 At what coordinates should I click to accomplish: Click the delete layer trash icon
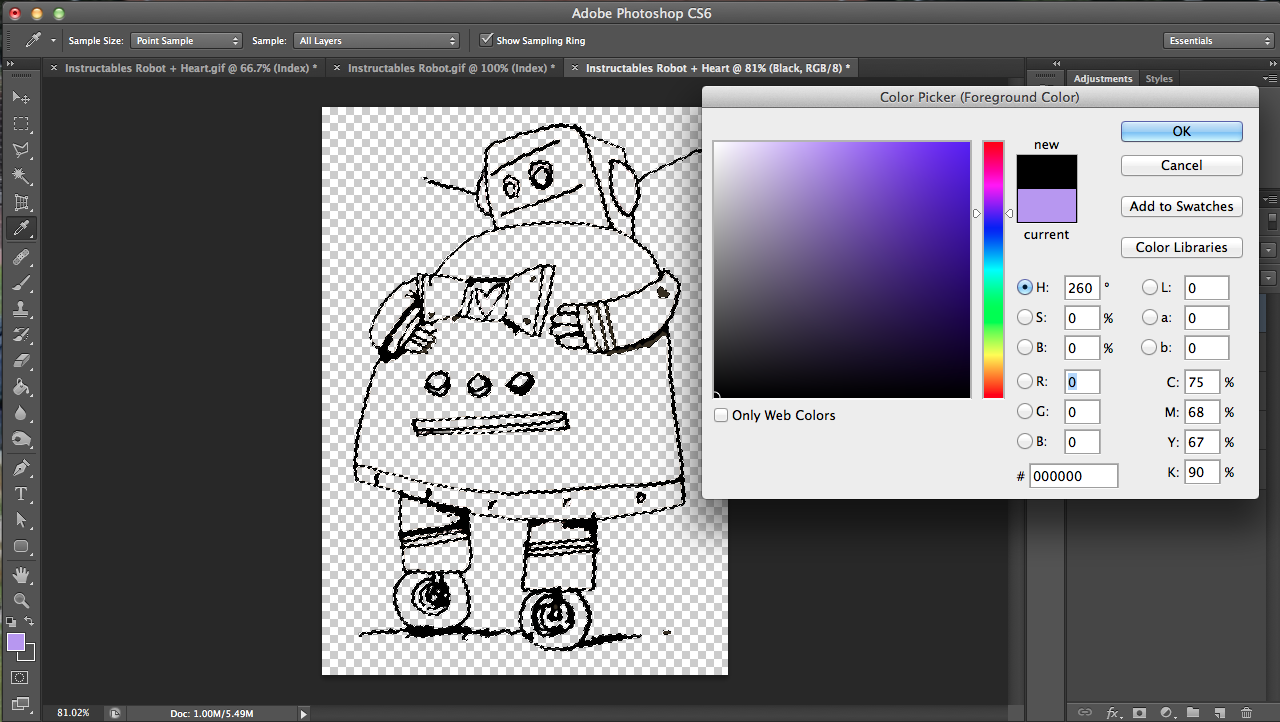1246,712
